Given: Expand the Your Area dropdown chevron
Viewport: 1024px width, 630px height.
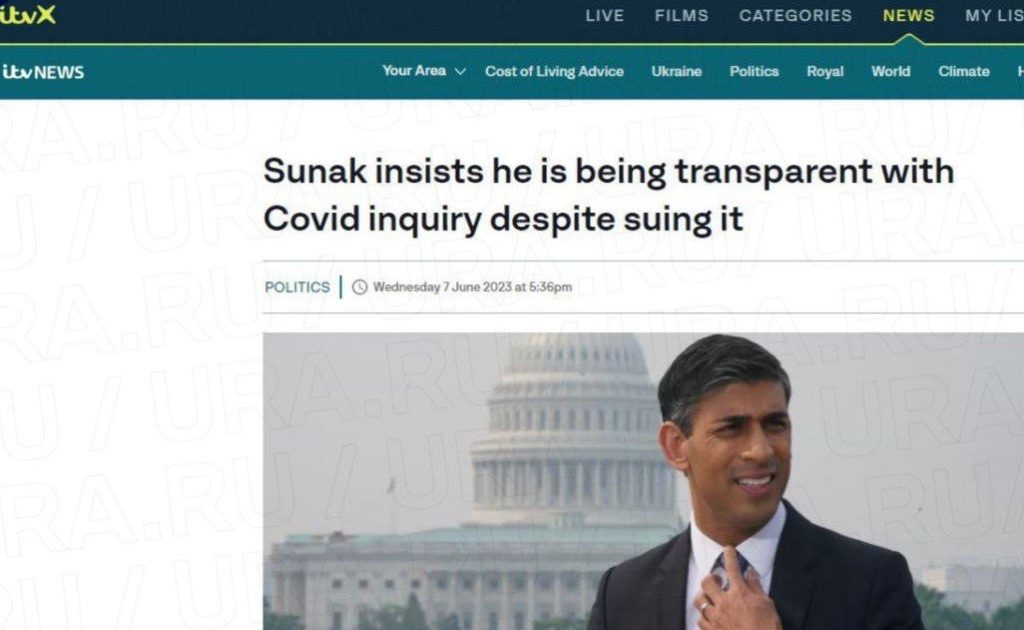Looking at the screenshot, I should point(460,72).
